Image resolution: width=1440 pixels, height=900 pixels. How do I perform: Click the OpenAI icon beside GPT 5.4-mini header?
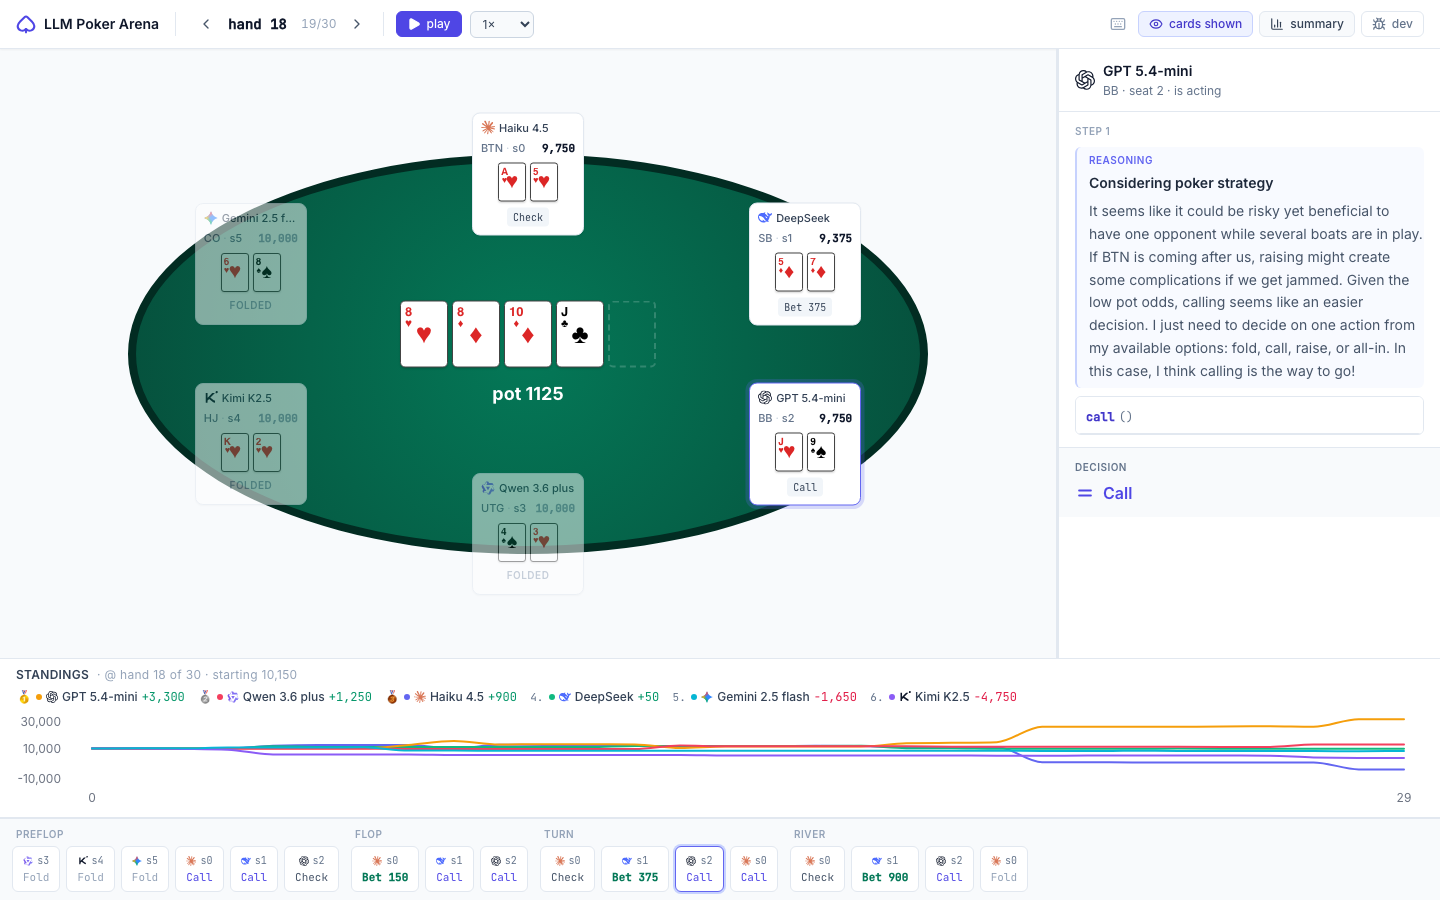pyautogui.click(x=1085, y=80)
